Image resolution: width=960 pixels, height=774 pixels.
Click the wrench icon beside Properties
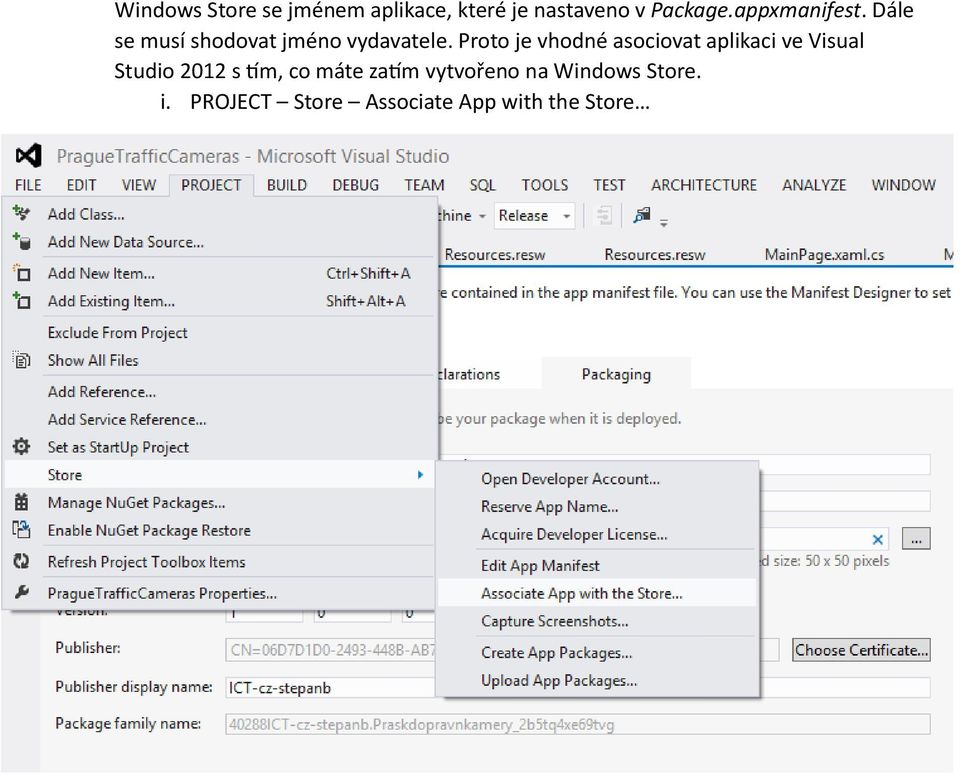click(21, 592)
